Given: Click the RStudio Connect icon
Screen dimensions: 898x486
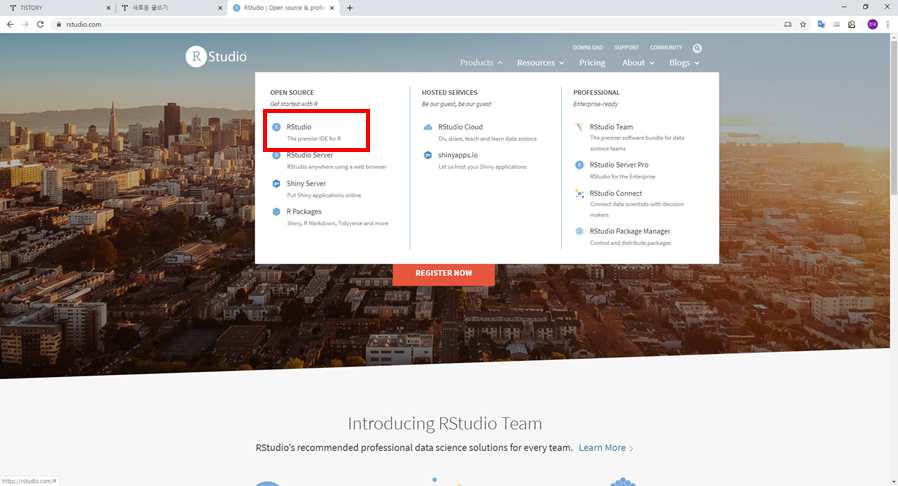Looking at the screenshot, I should [580, 193].
